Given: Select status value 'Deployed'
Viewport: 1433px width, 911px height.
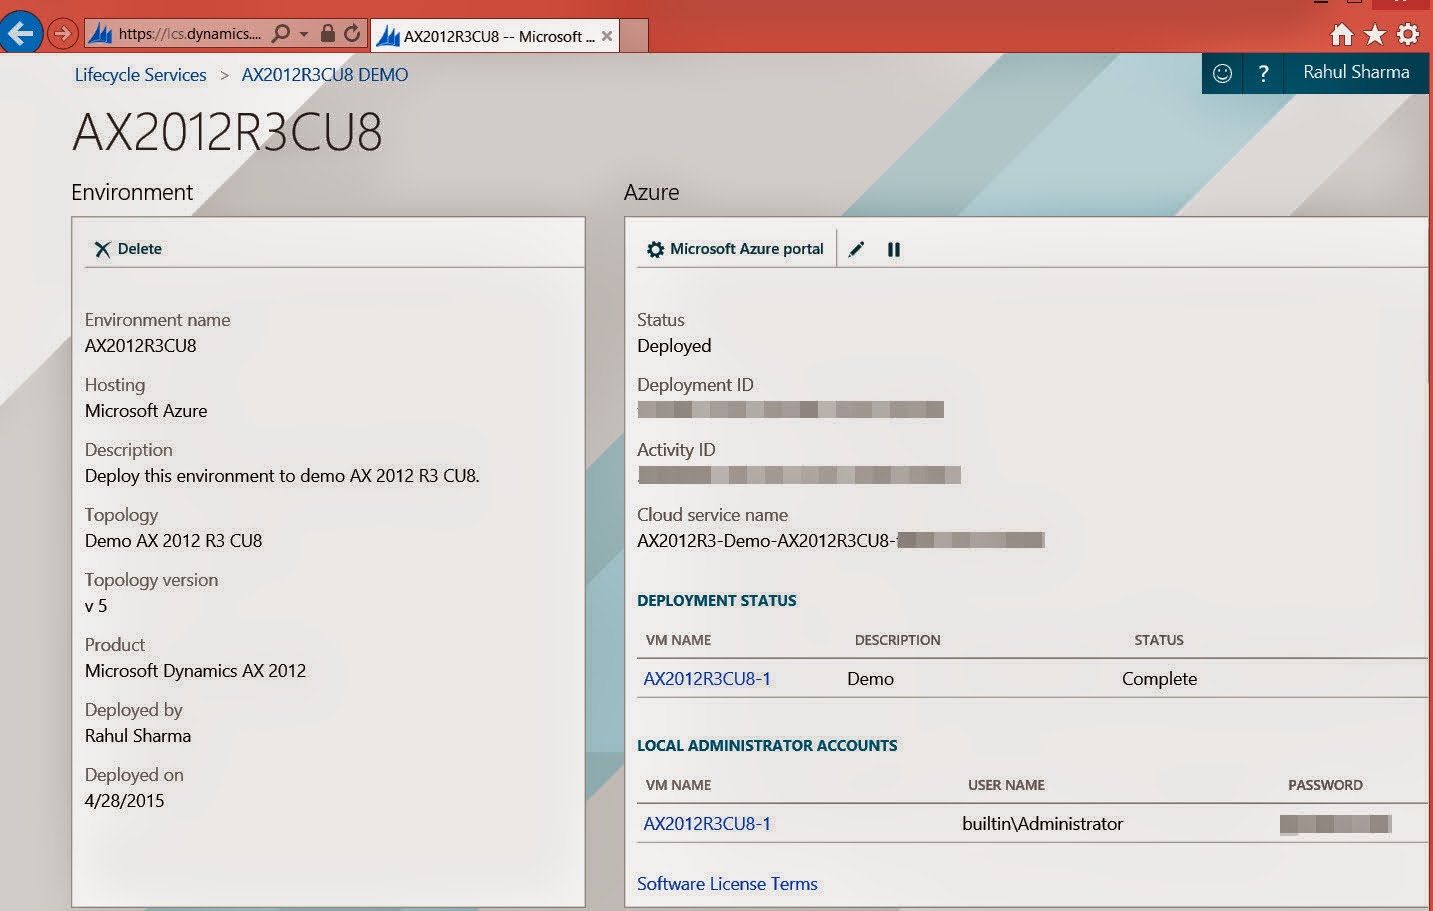Looking at the screenshot, I should [674, 346].
